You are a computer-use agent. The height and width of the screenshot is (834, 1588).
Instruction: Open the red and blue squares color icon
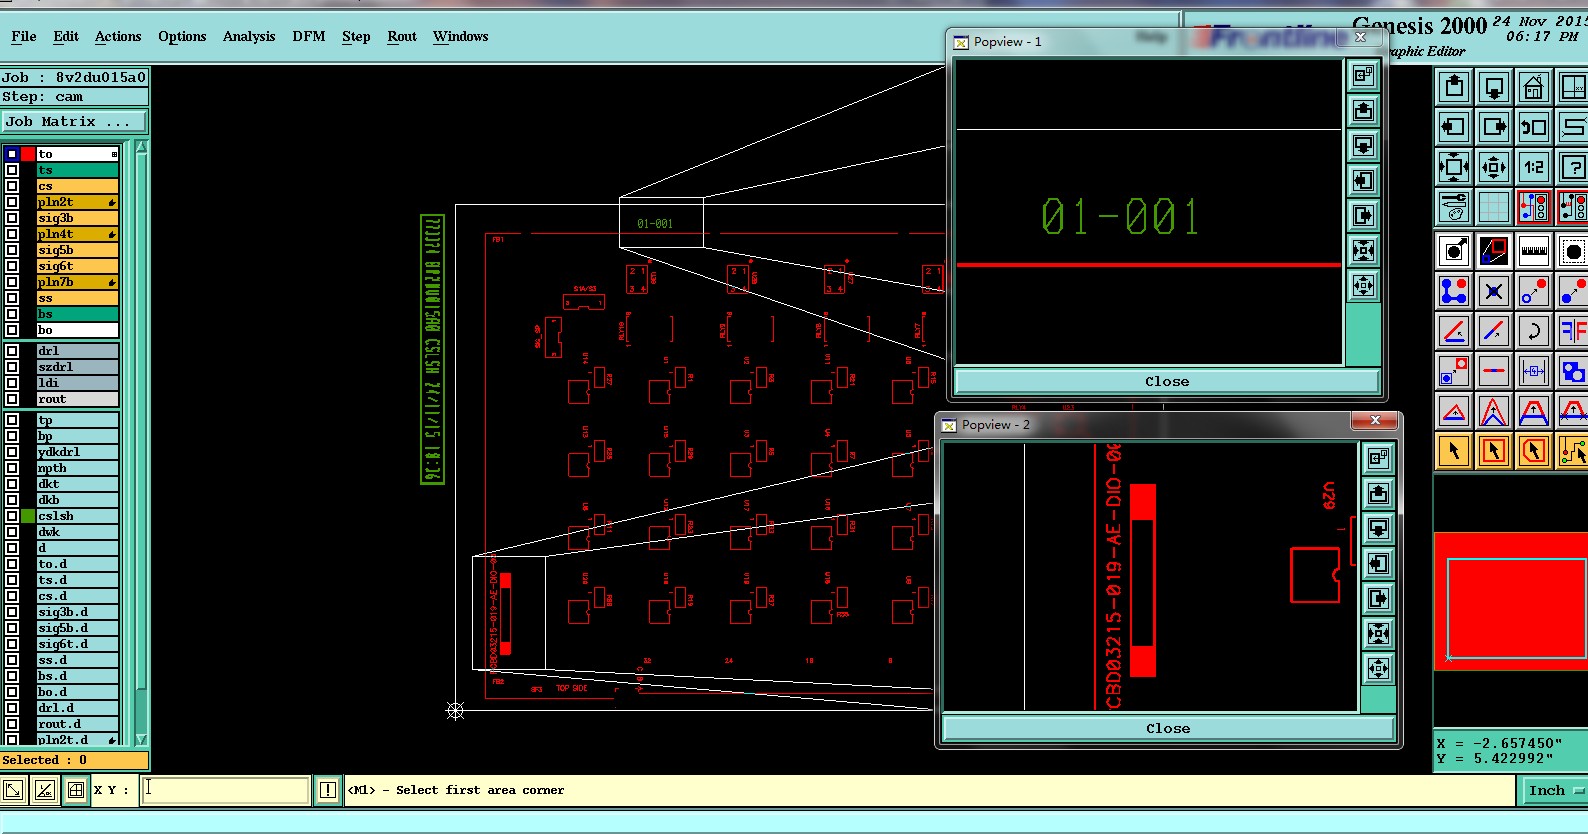coord(1493,251)
